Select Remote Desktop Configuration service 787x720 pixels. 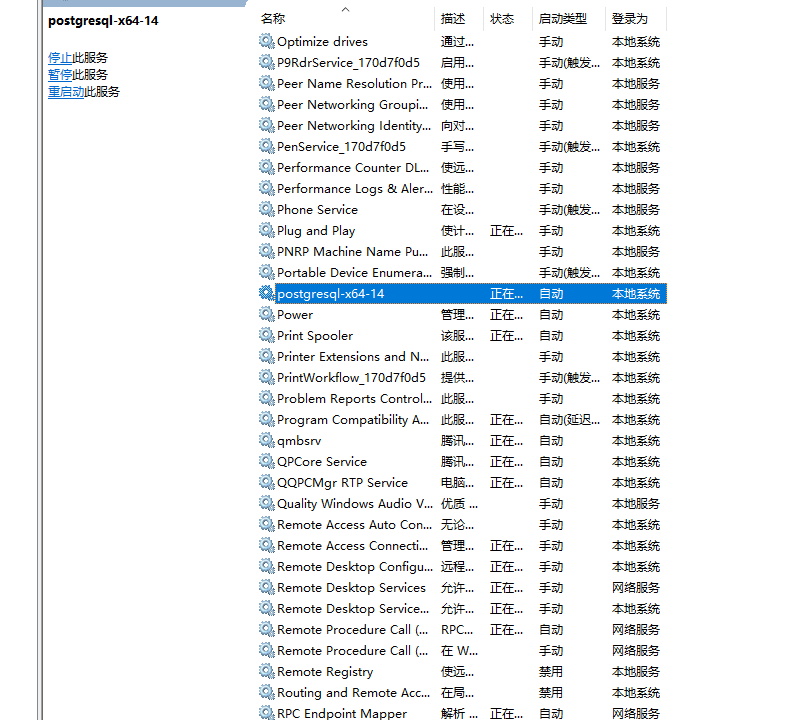click(355, 567)
